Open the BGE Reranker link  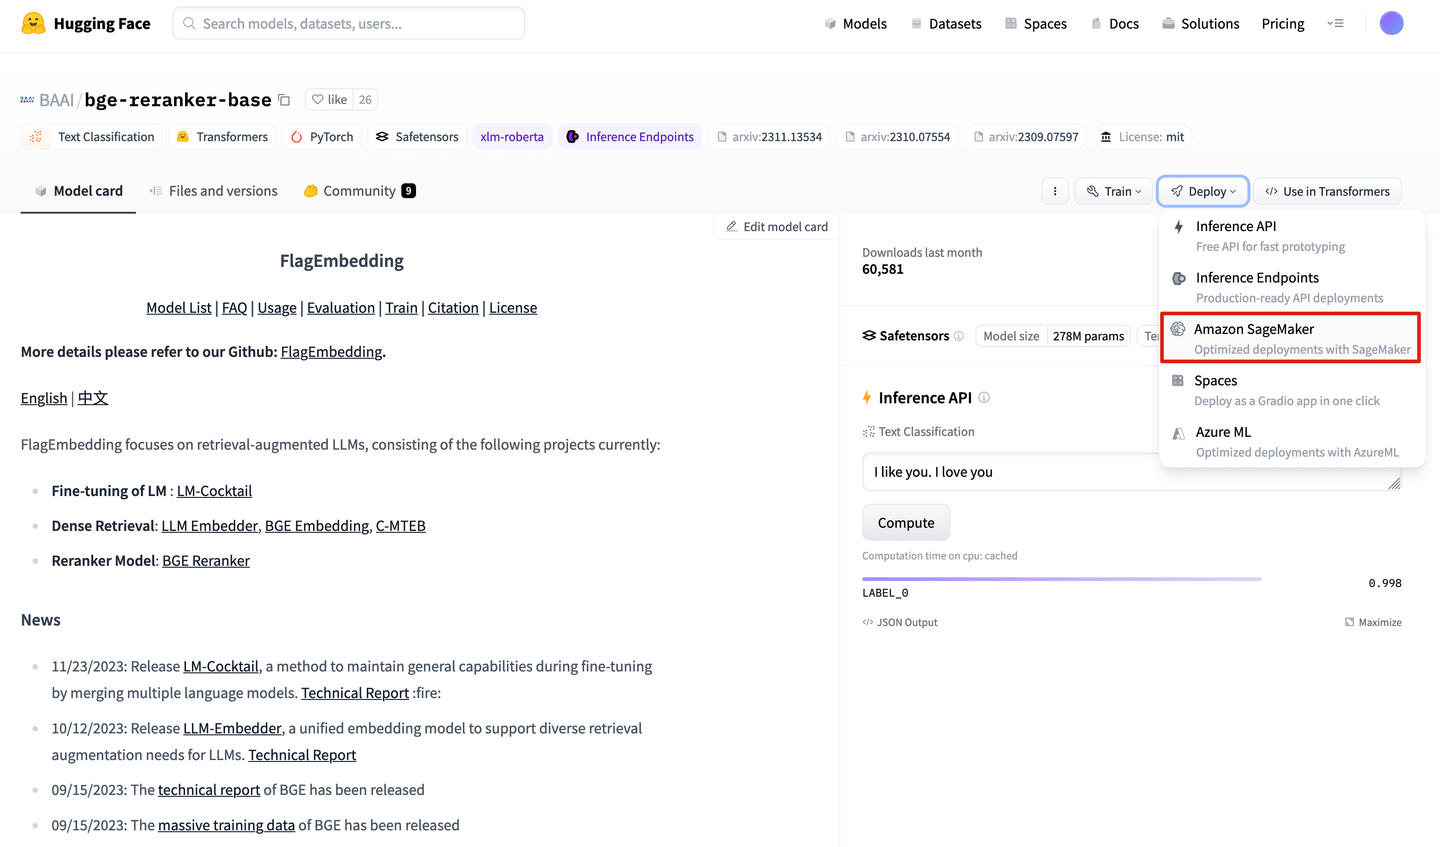[206, 561]
